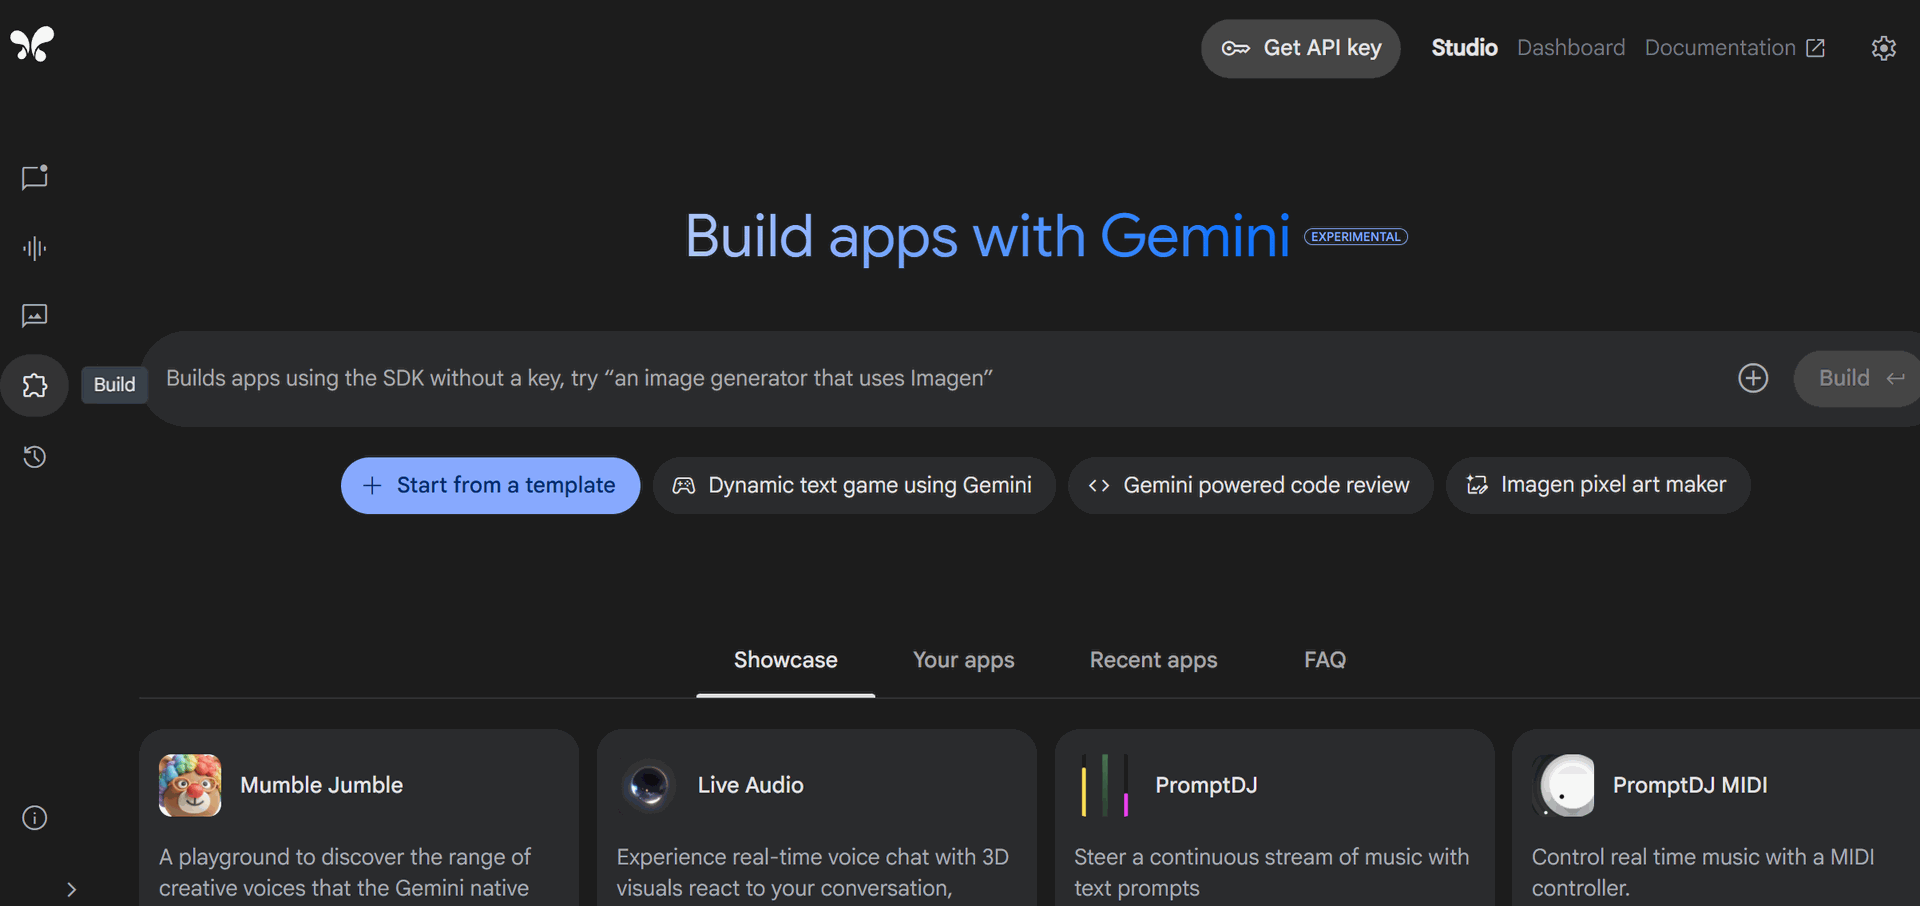1920x906 pixels.
Task: Open the Mumble Jumble clown thumbnail
Action: pyautogui.click(x=190, y=785)
